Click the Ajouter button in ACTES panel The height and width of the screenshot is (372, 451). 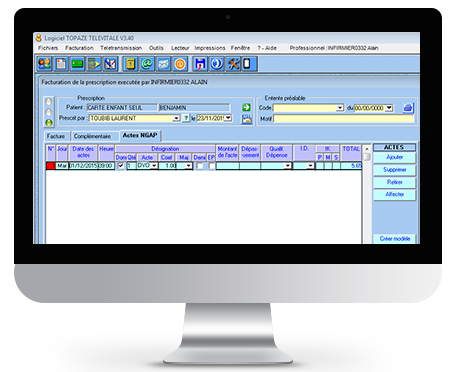pos(395,157)
